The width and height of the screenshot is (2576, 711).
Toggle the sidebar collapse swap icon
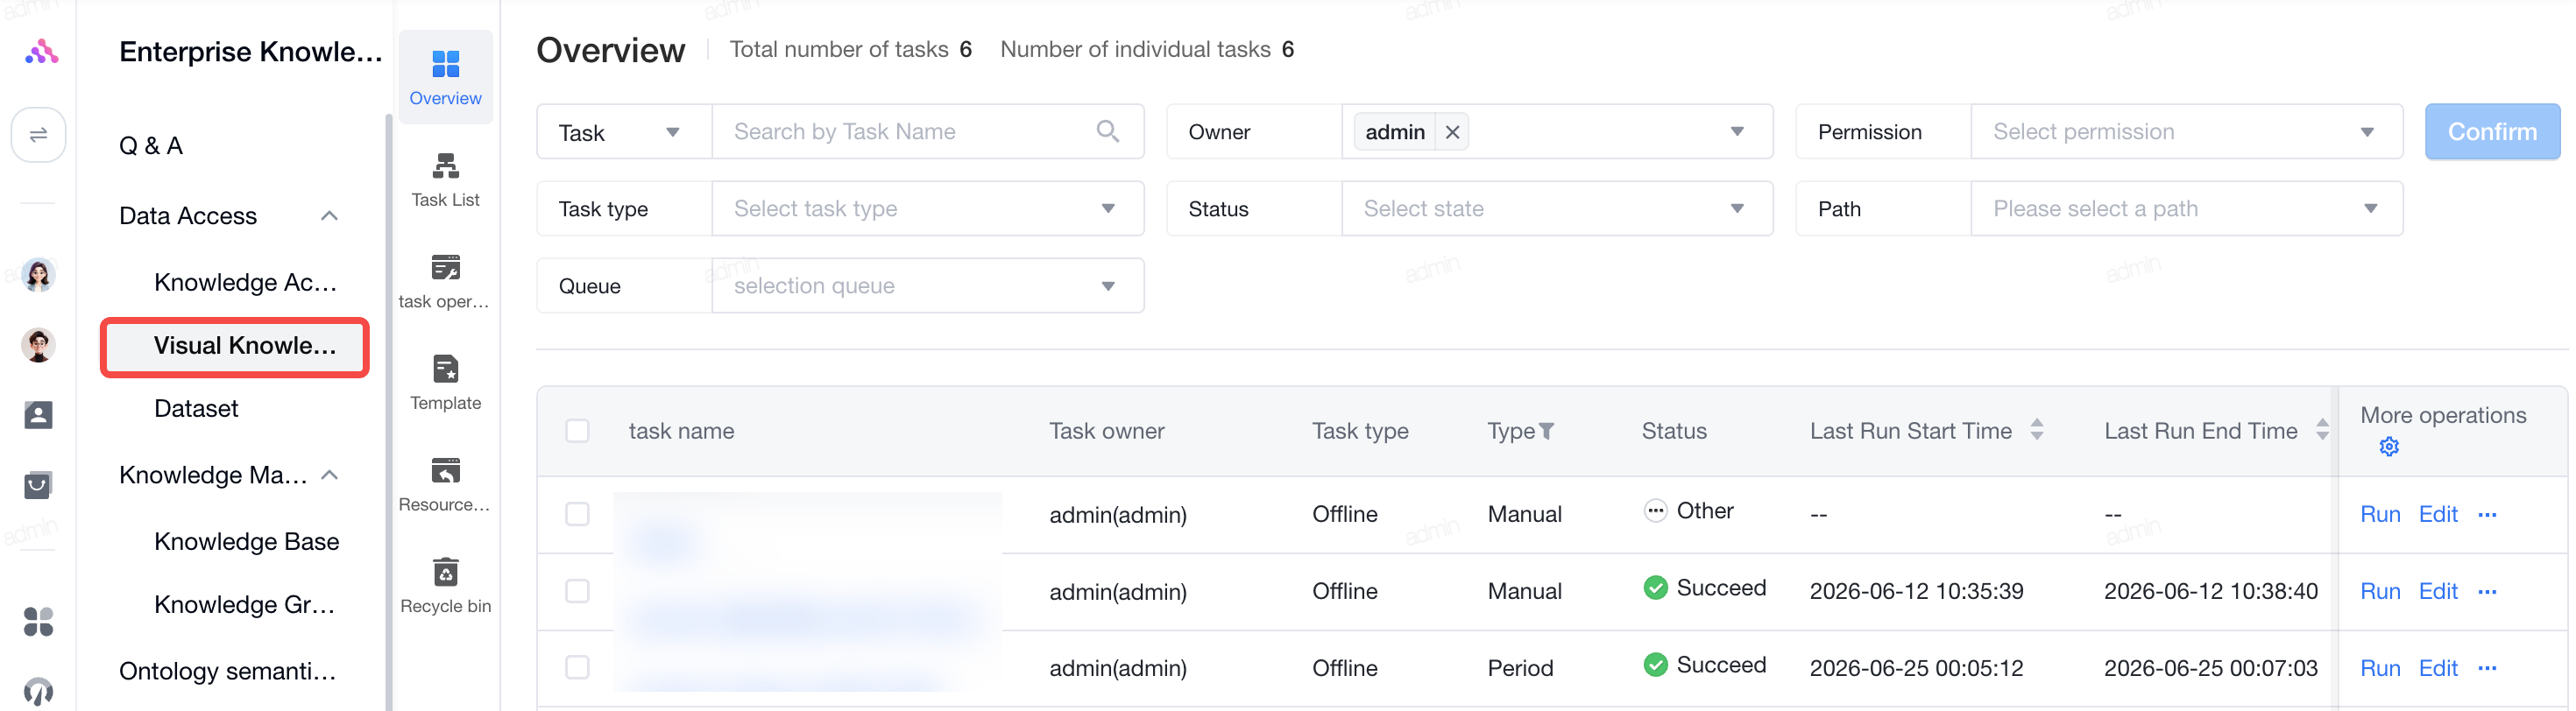pyautogui.click(x=38, y=134)
